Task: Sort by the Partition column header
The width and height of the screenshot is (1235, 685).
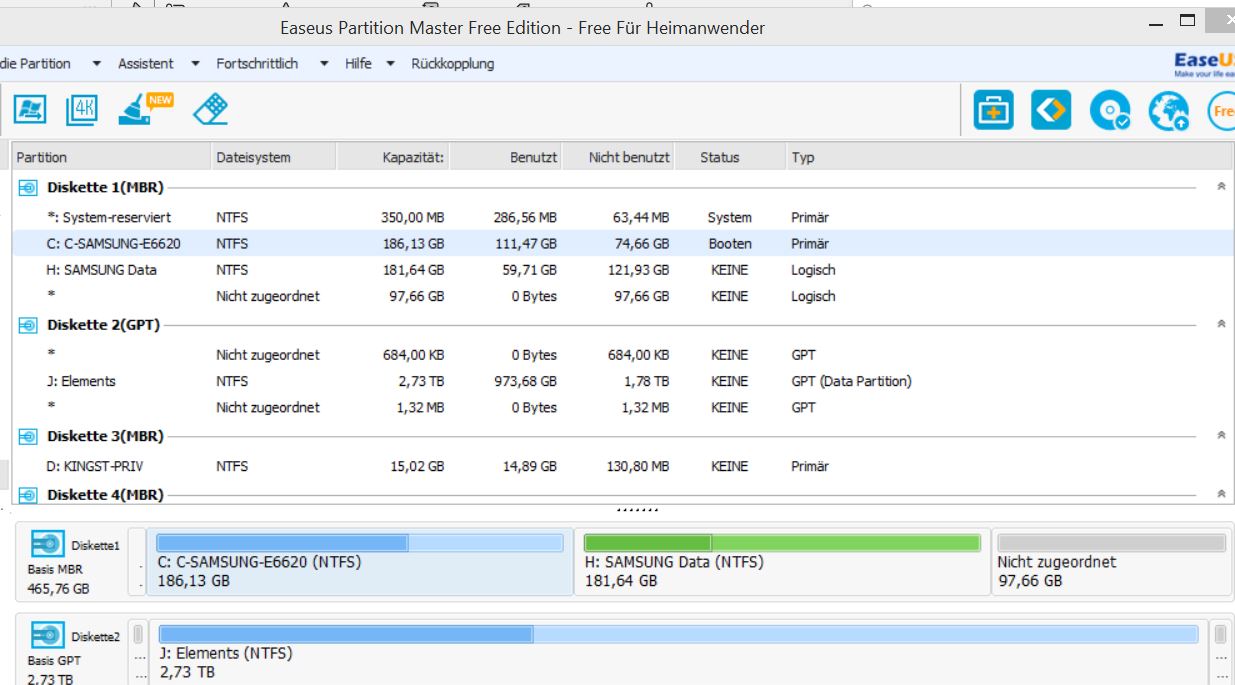Action: click(110, 157)
